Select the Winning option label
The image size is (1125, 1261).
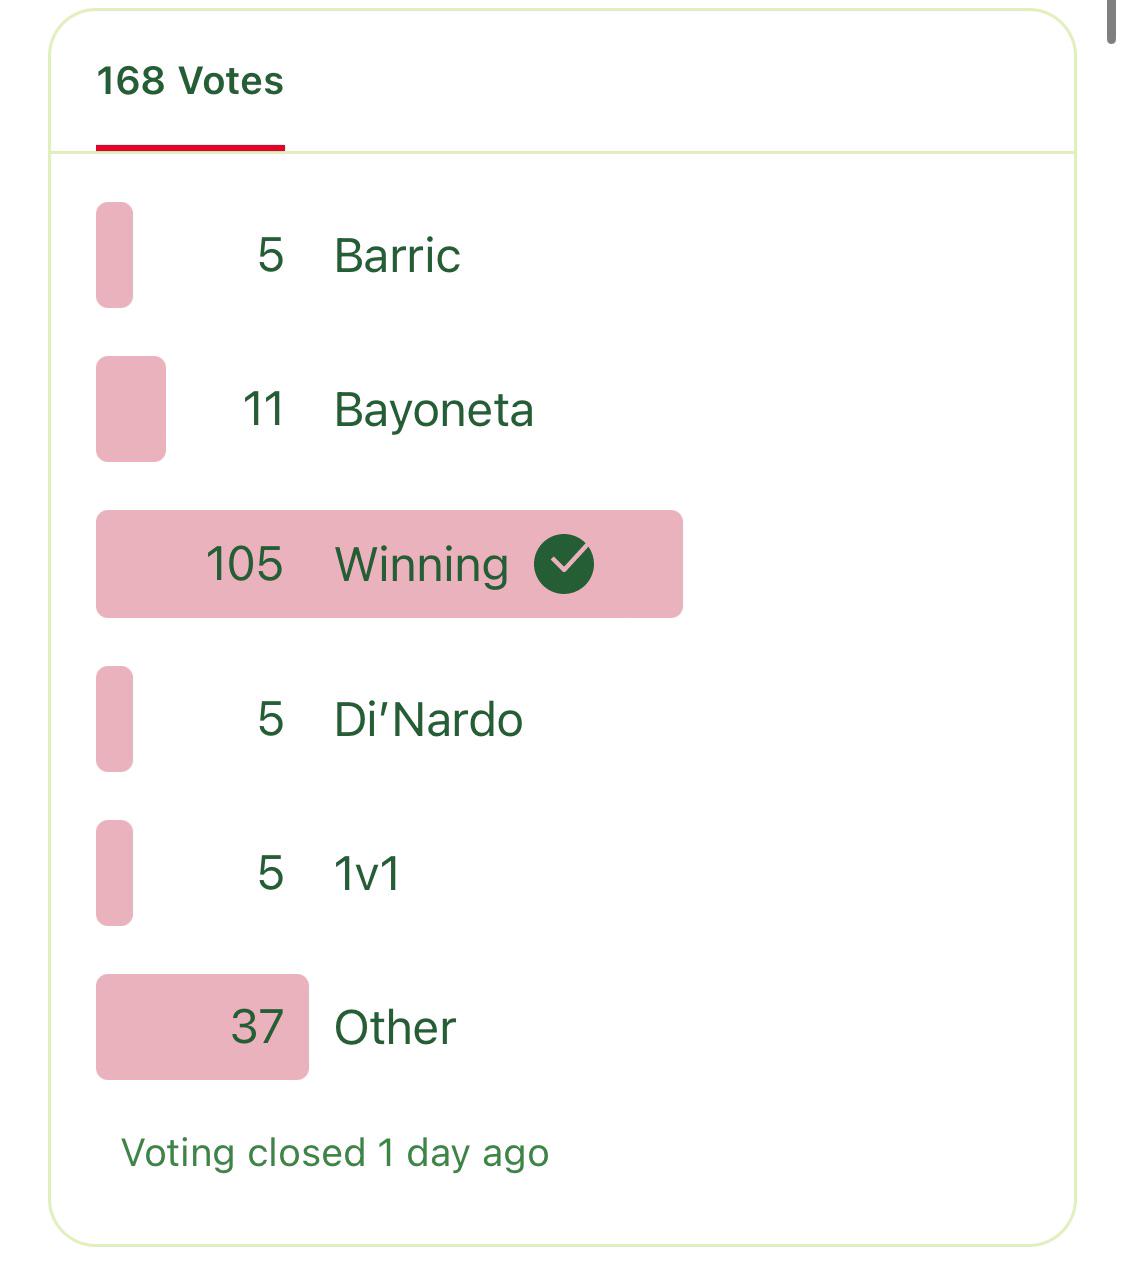click(421, 564)
